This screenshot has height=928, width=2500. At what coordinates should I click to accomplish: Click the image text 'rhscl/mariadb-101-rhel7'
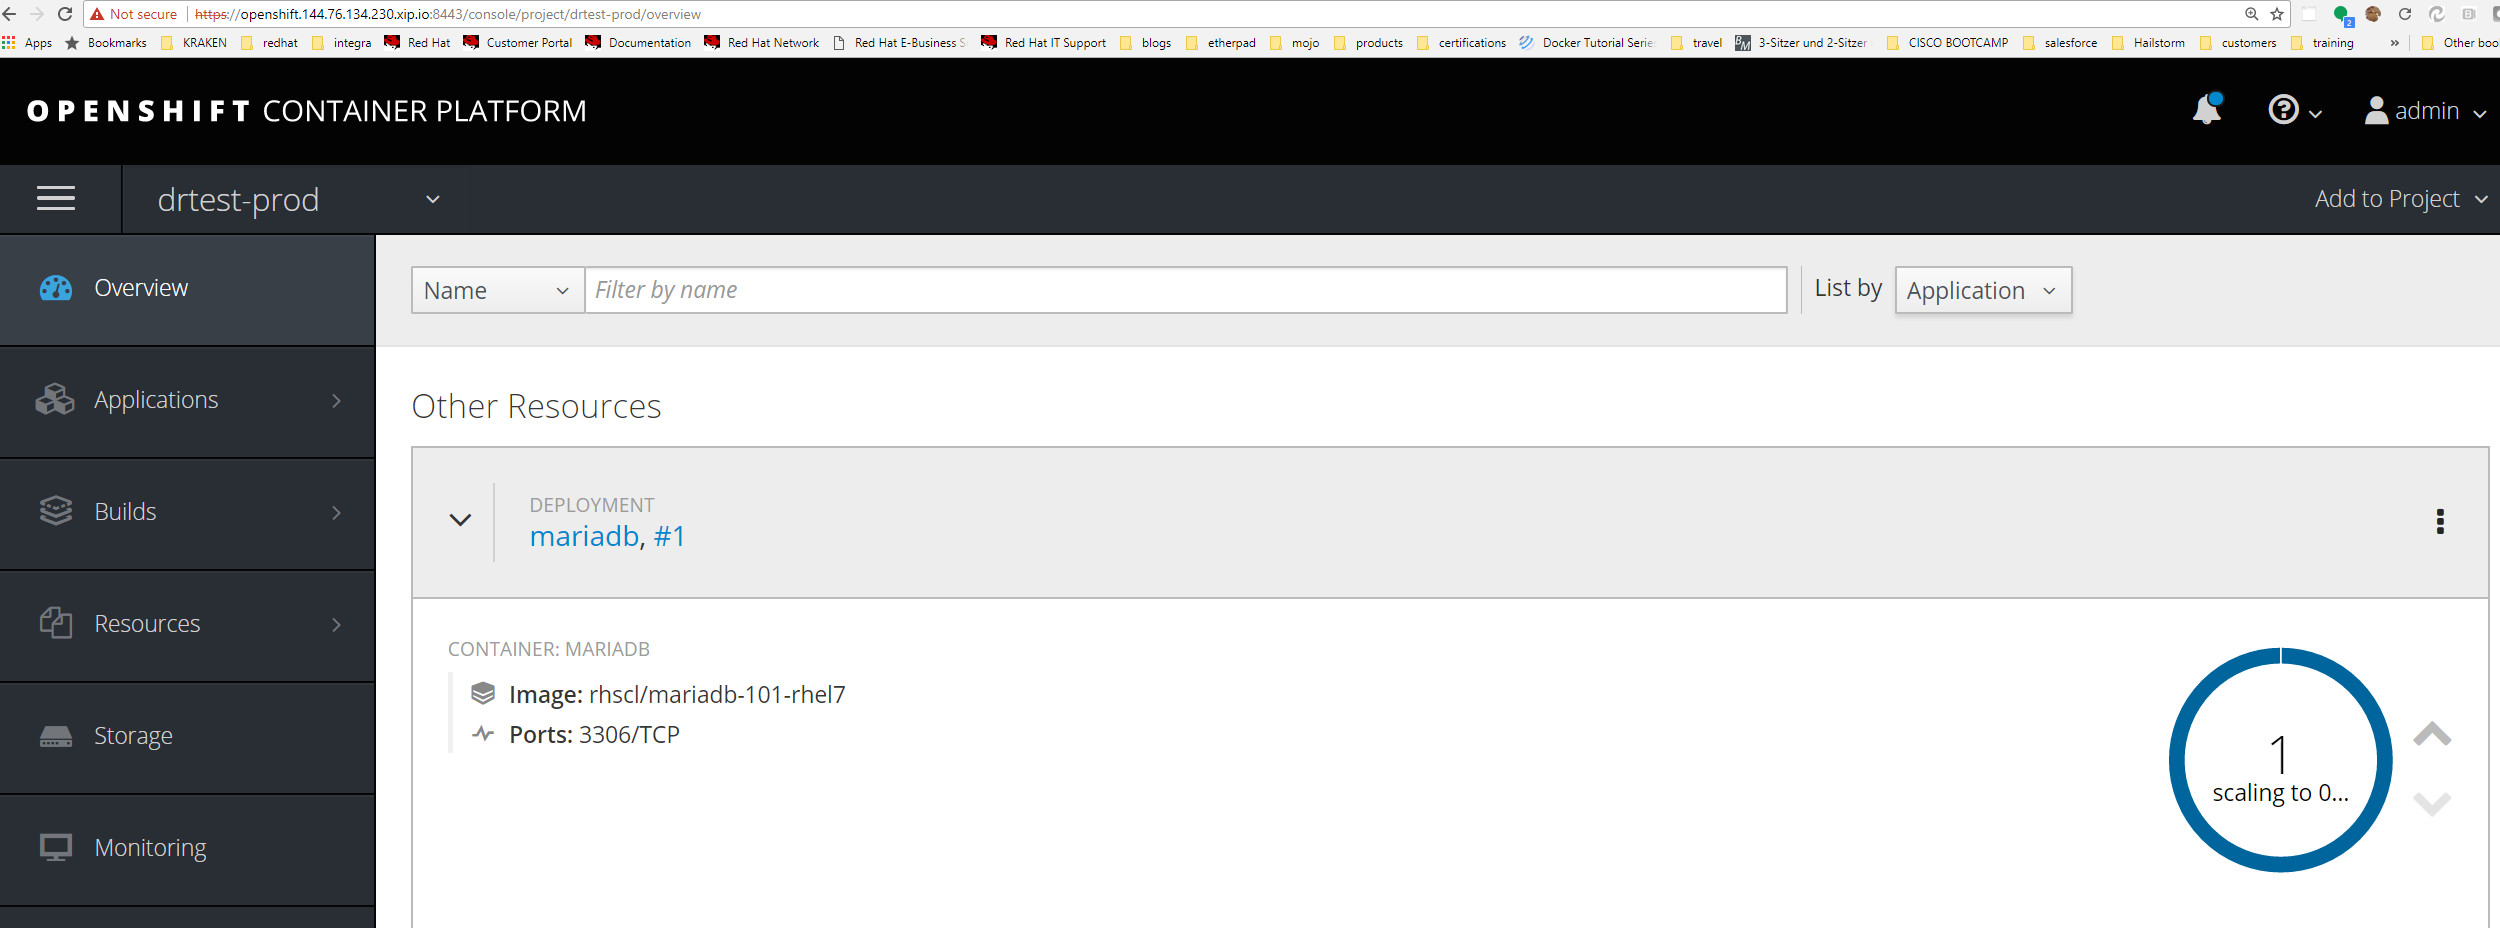tap(717, 694)
